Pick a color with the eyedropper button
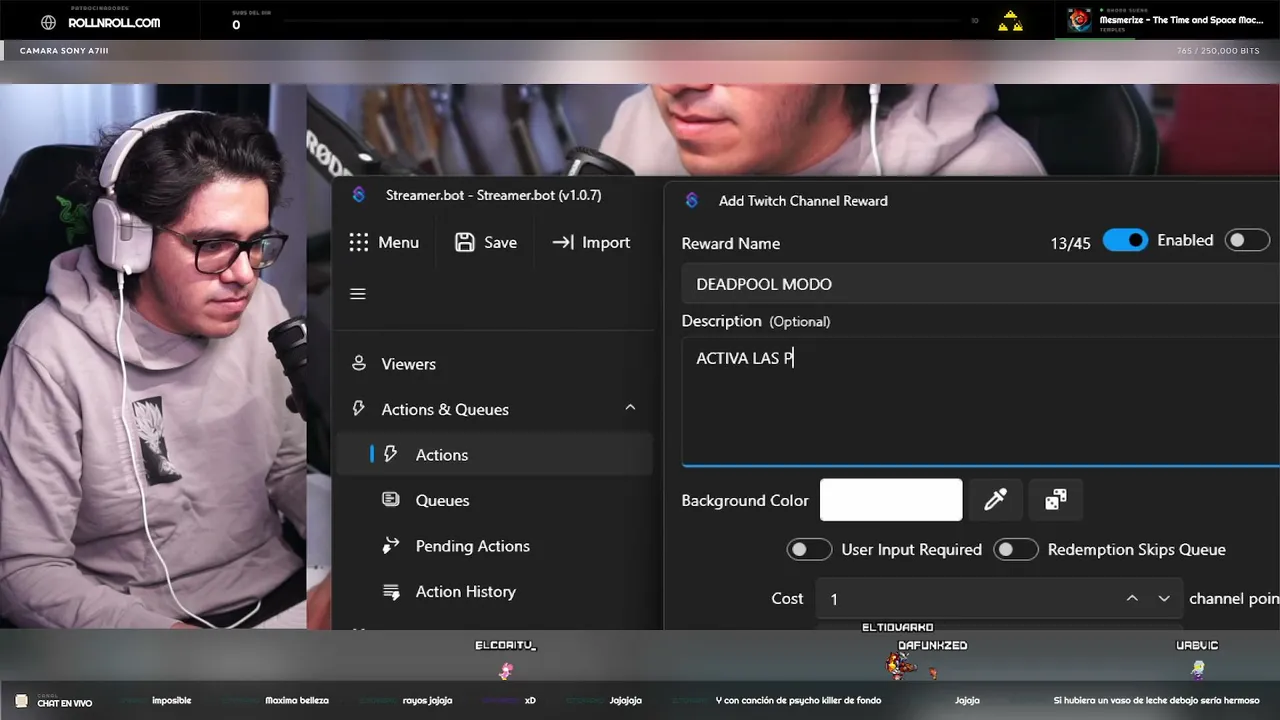 (x=995, y=500)
